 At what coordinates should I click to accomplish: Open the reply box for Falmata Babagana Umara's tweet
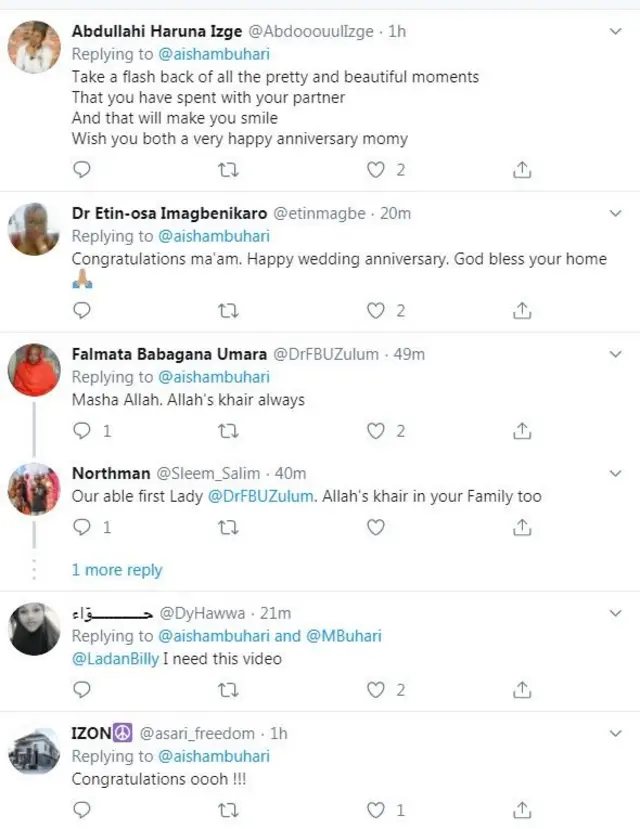[x=80, y=430]
